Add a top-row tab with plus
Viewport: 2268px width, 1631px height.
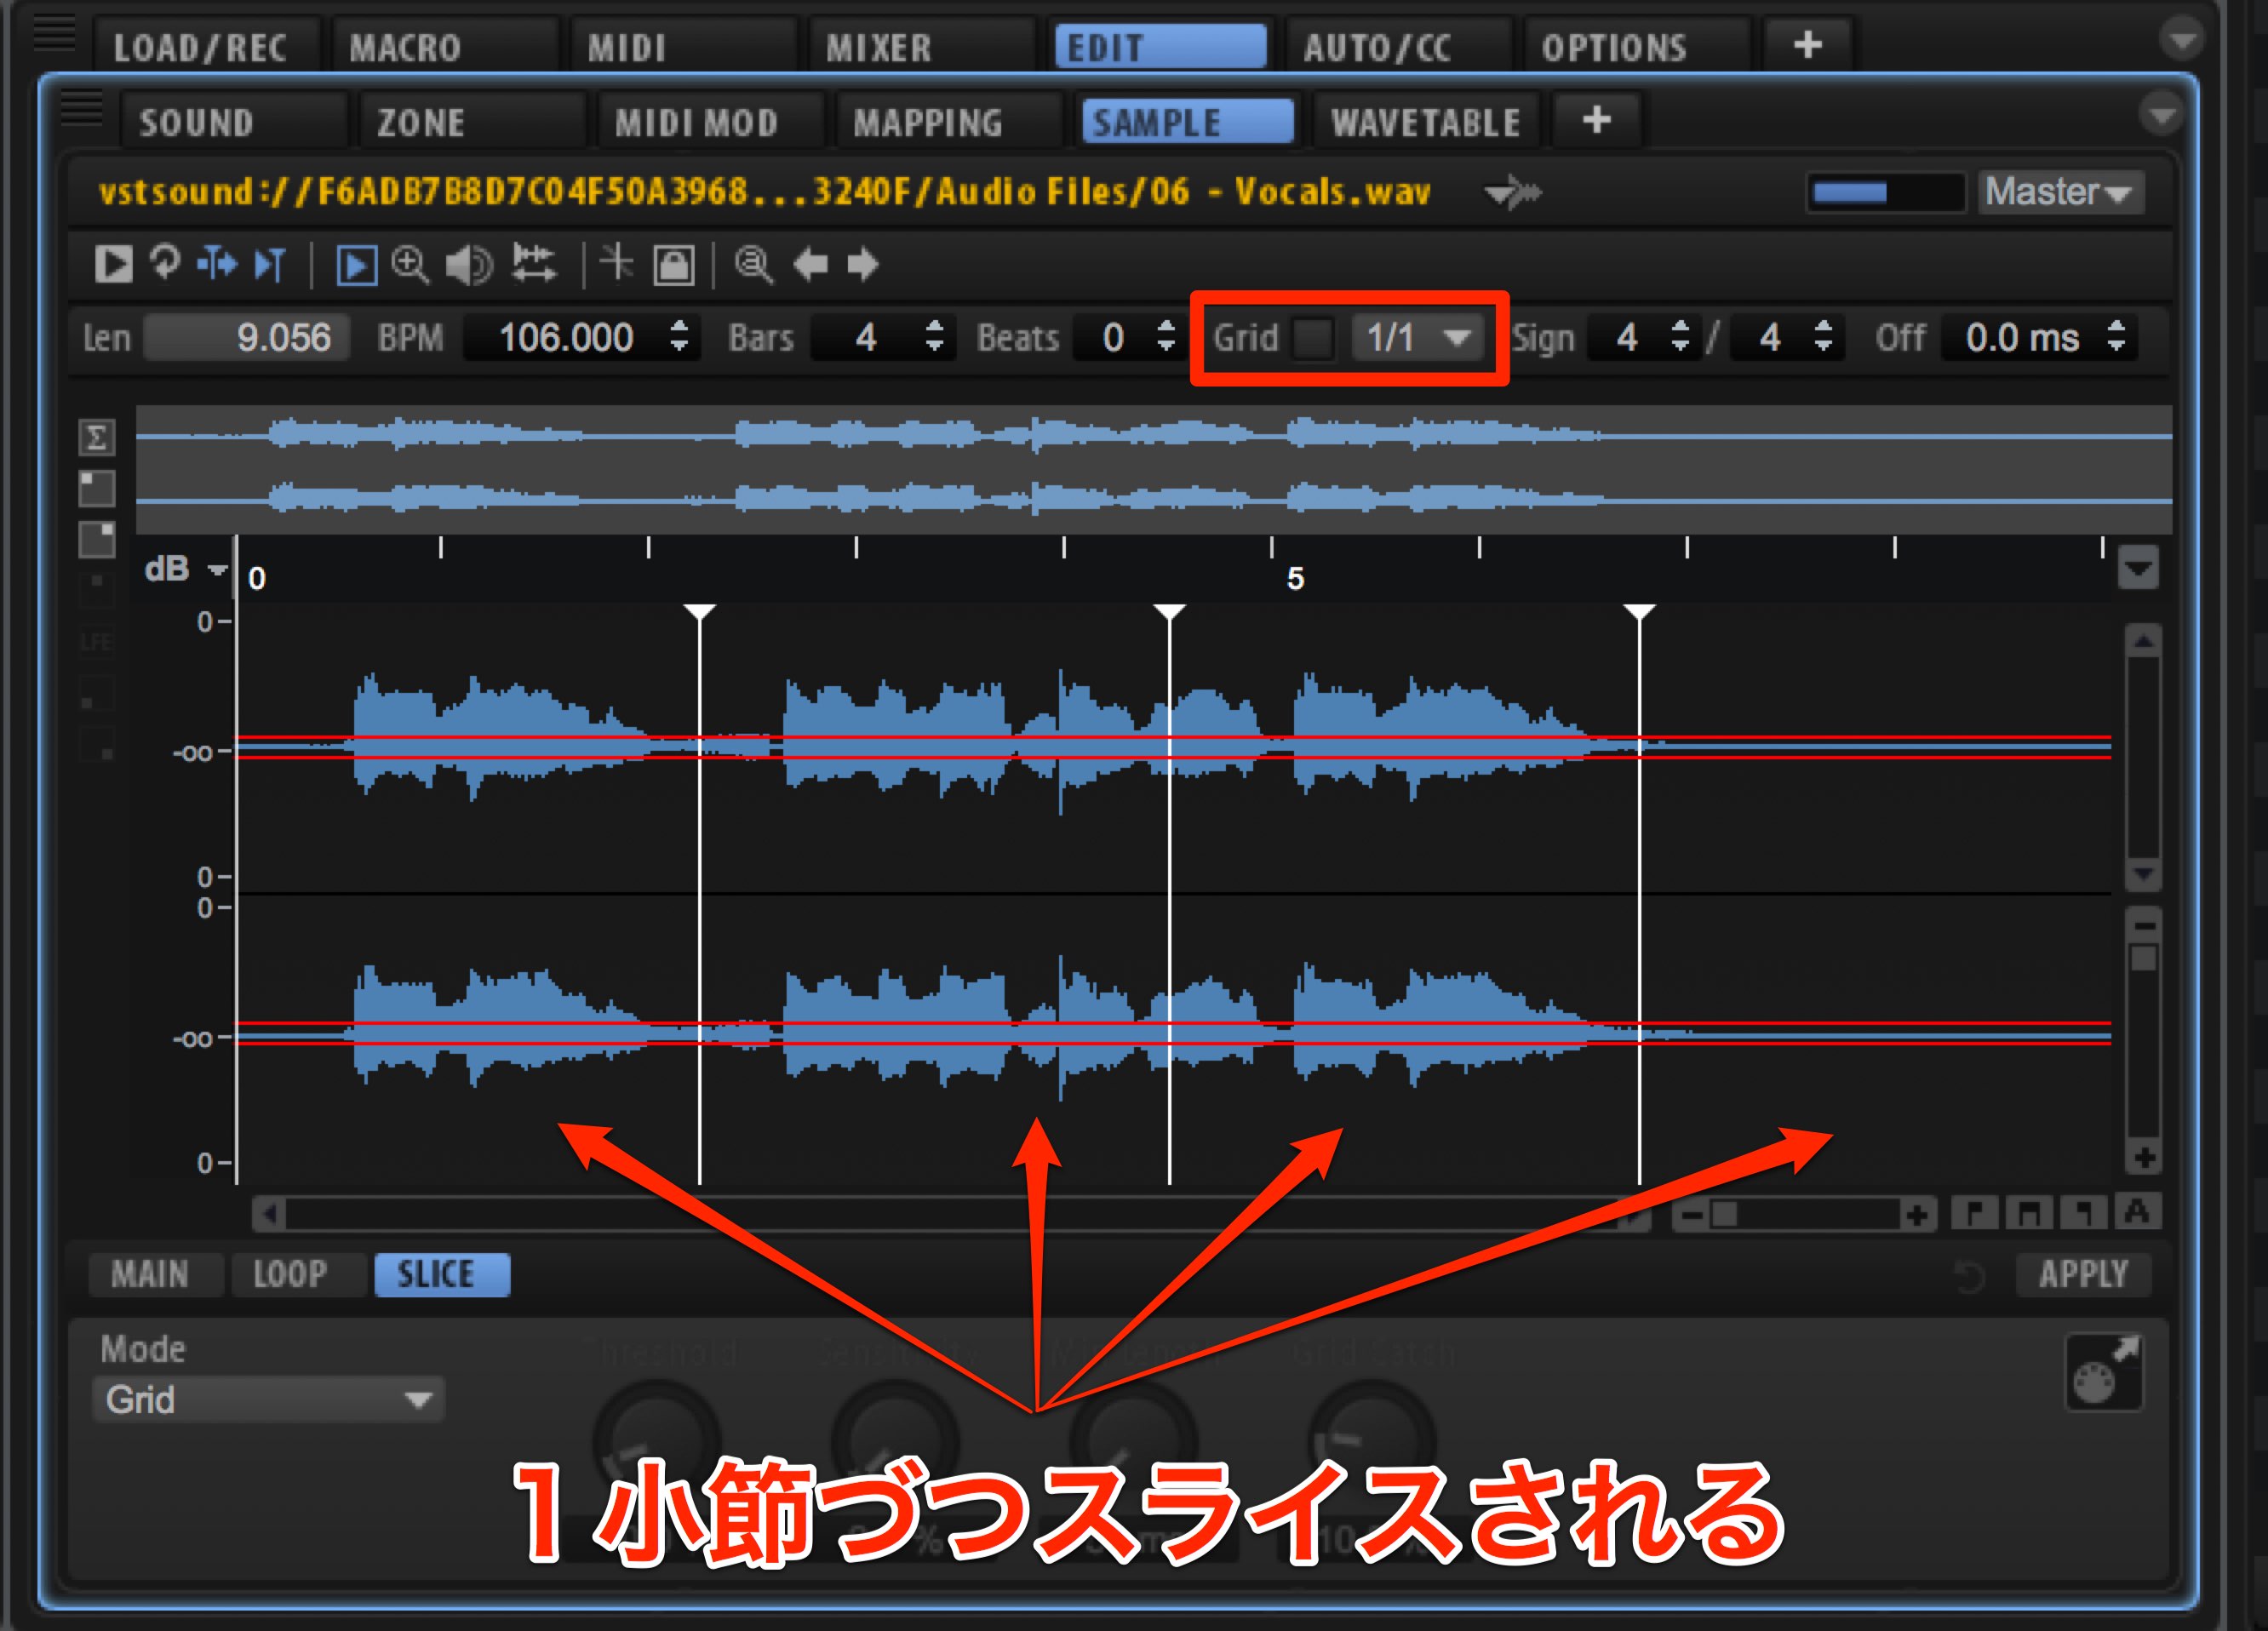click(x=1807, y=45)
